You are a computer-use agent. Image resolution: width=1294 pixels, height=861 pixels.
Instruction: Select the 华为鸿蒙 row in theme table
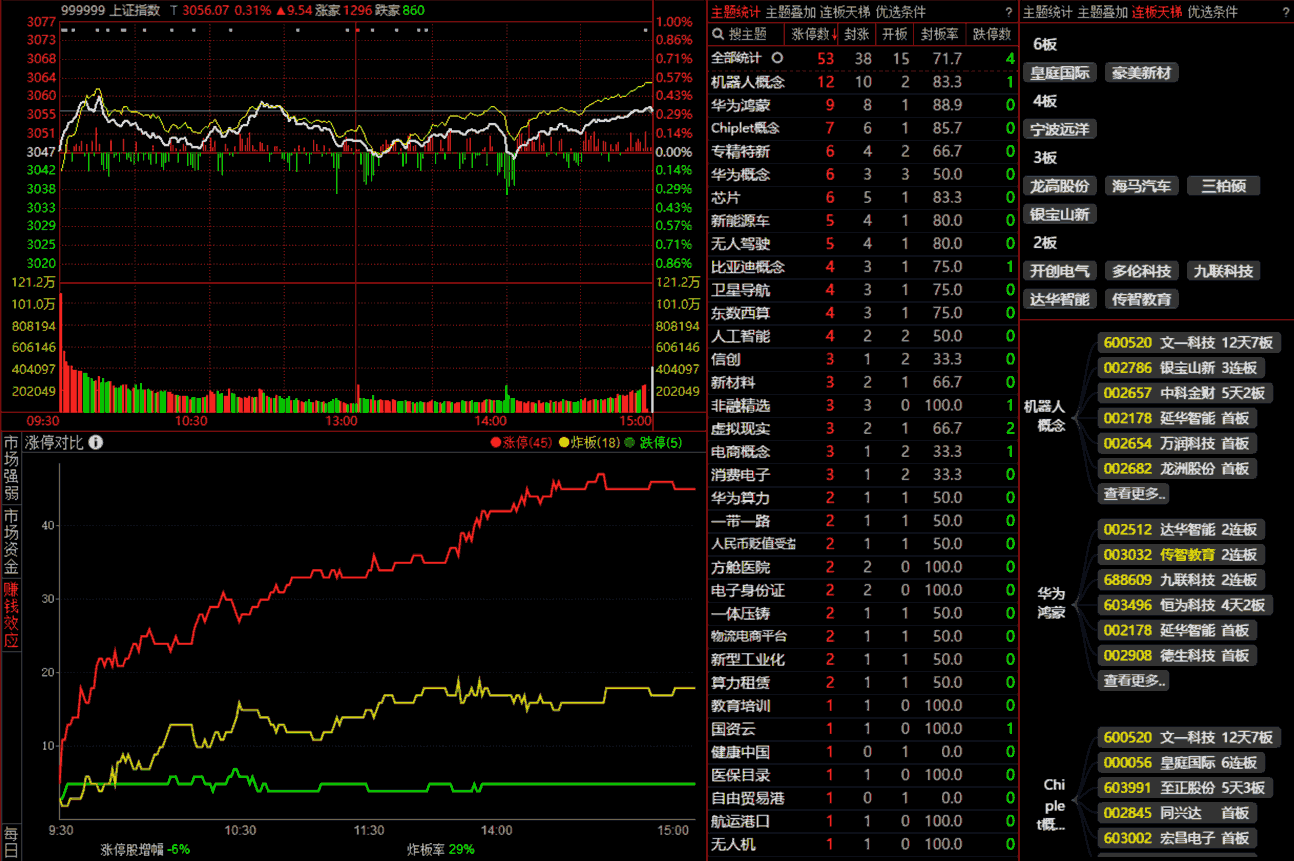(x=863, y=104)
